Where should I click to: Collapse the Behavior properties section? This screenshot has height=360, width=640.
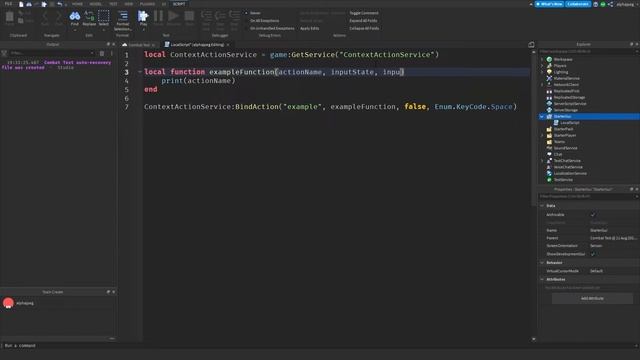(542, 263)
